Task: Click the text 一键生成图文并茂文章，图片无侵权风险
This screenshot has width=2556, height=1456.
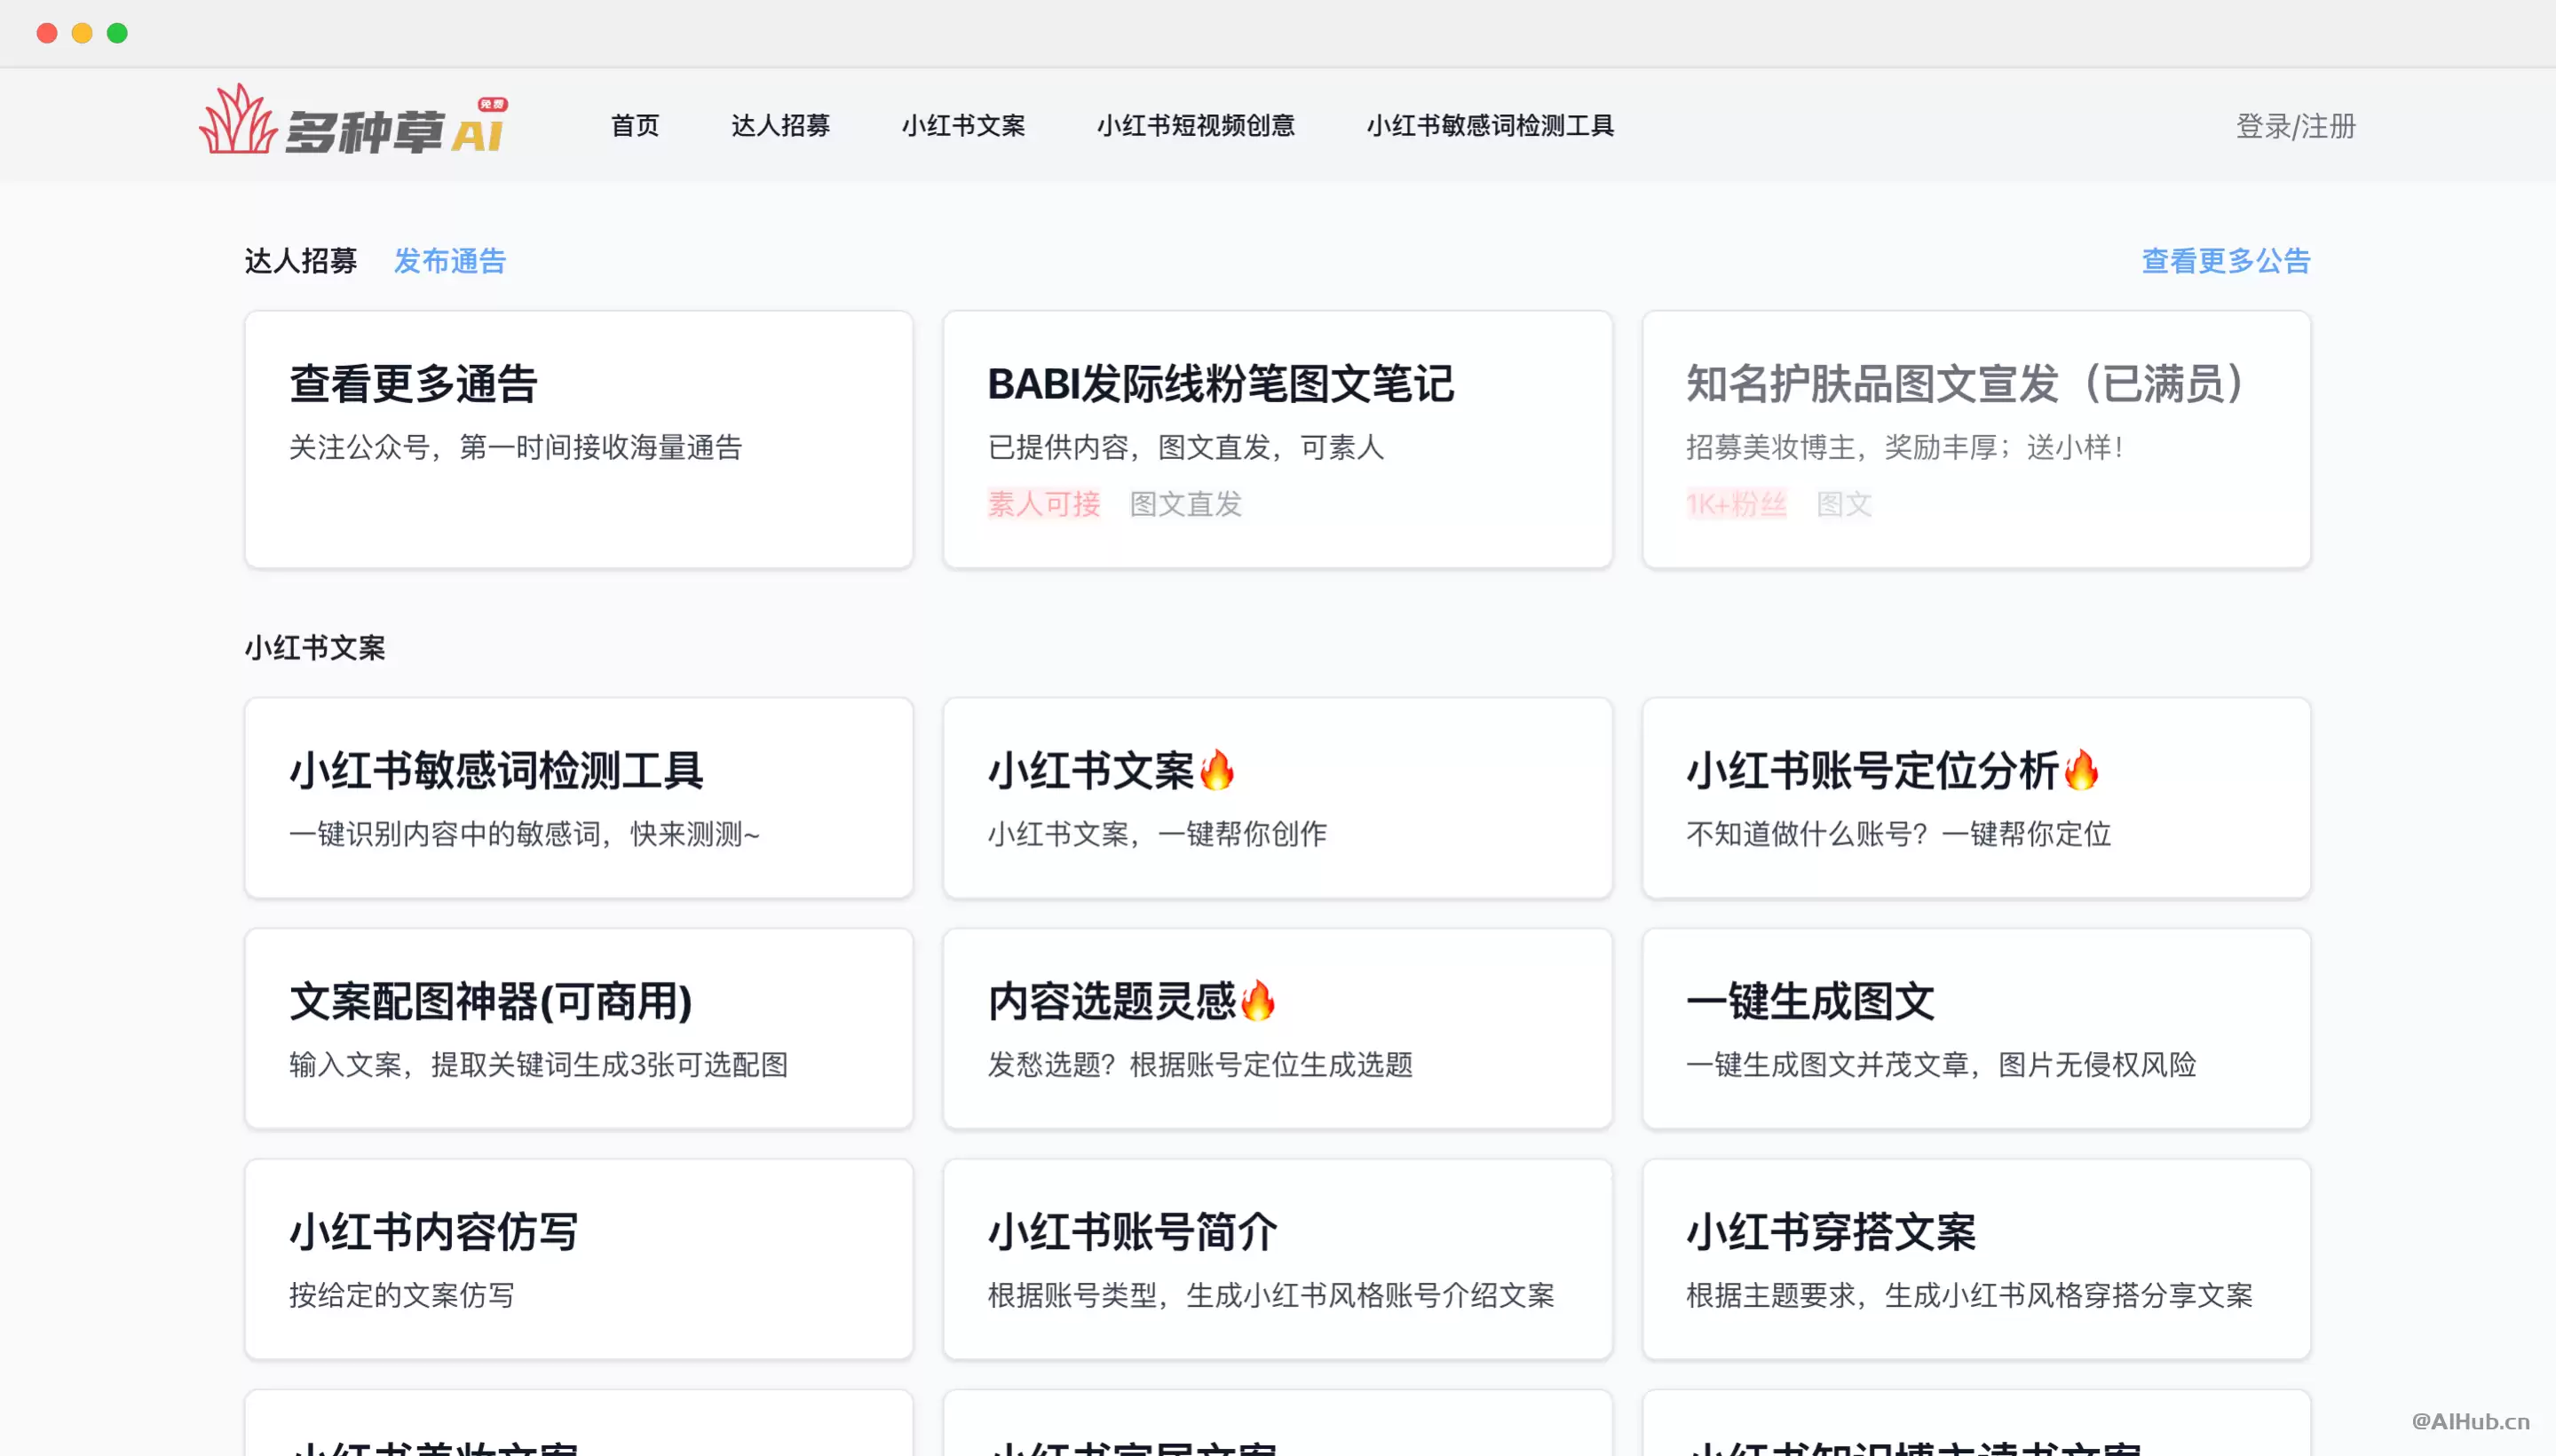Action: click(1941, 1065)
